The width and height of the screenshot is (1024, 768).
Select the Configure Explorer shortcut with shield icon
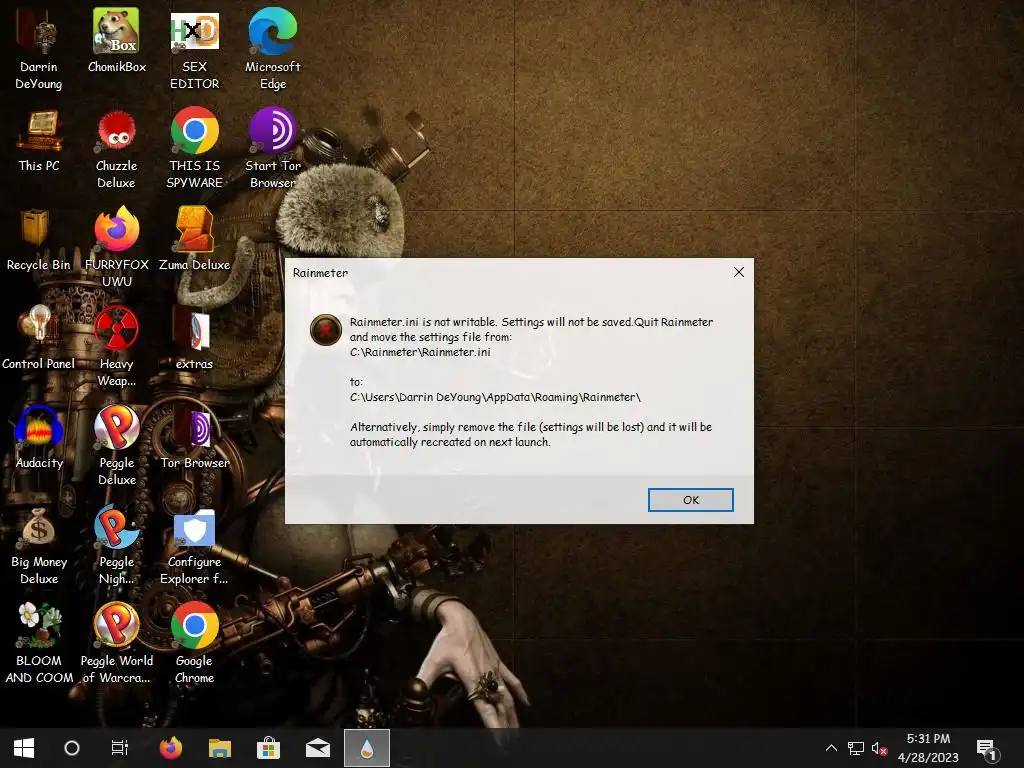tap(195, 545)
